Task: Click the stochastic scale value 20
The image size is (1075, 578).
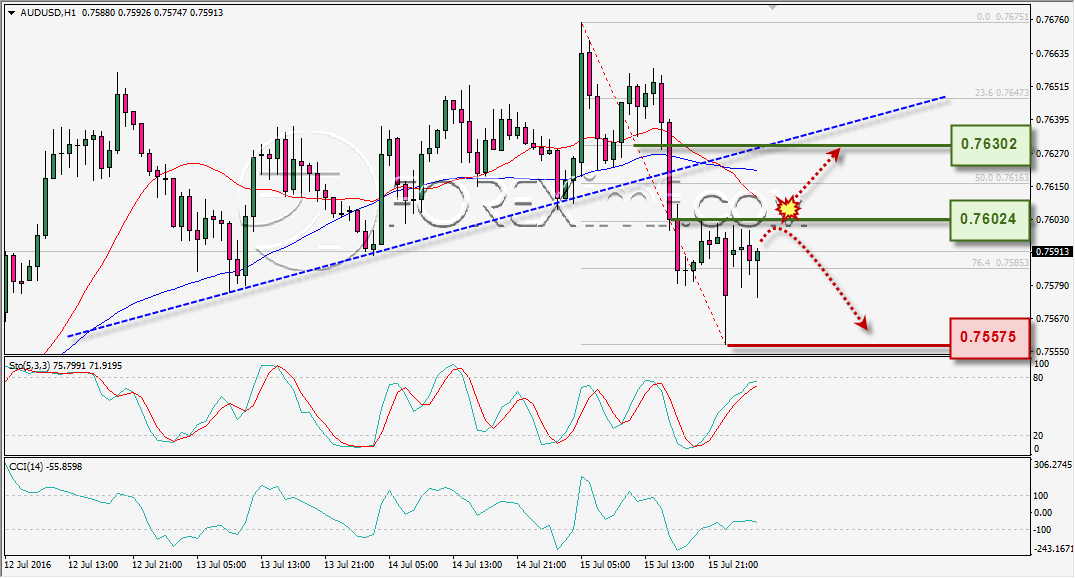Action: pos(1038,436)
